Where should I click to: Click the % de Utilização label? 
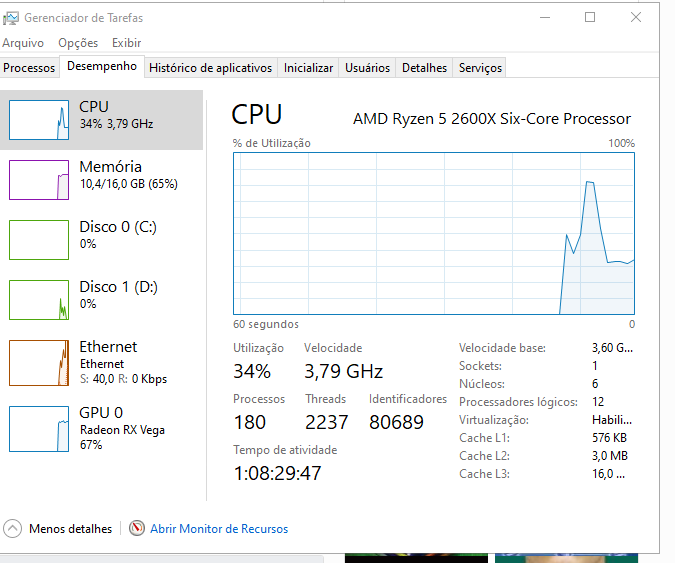(x=272, y=143)
